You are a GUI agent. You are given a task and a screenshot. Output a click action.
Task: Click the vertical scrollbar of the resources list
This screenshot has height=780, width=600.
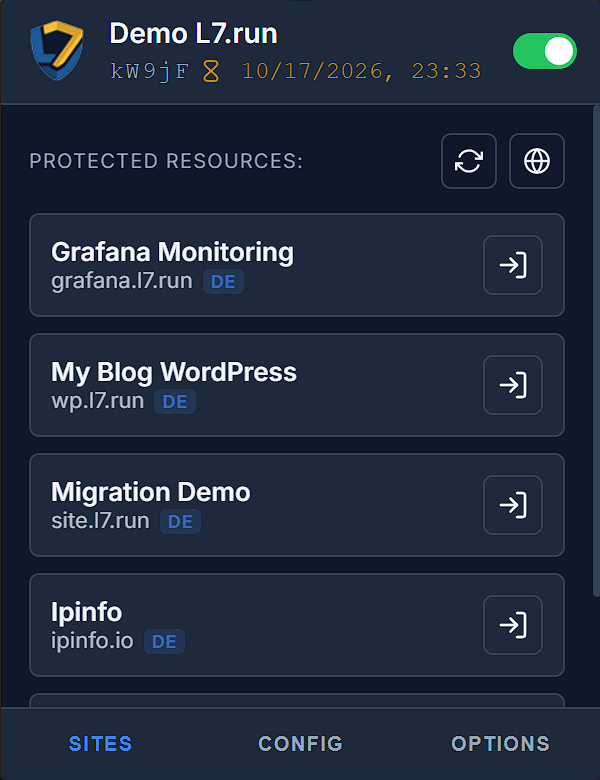click(596, 351)
